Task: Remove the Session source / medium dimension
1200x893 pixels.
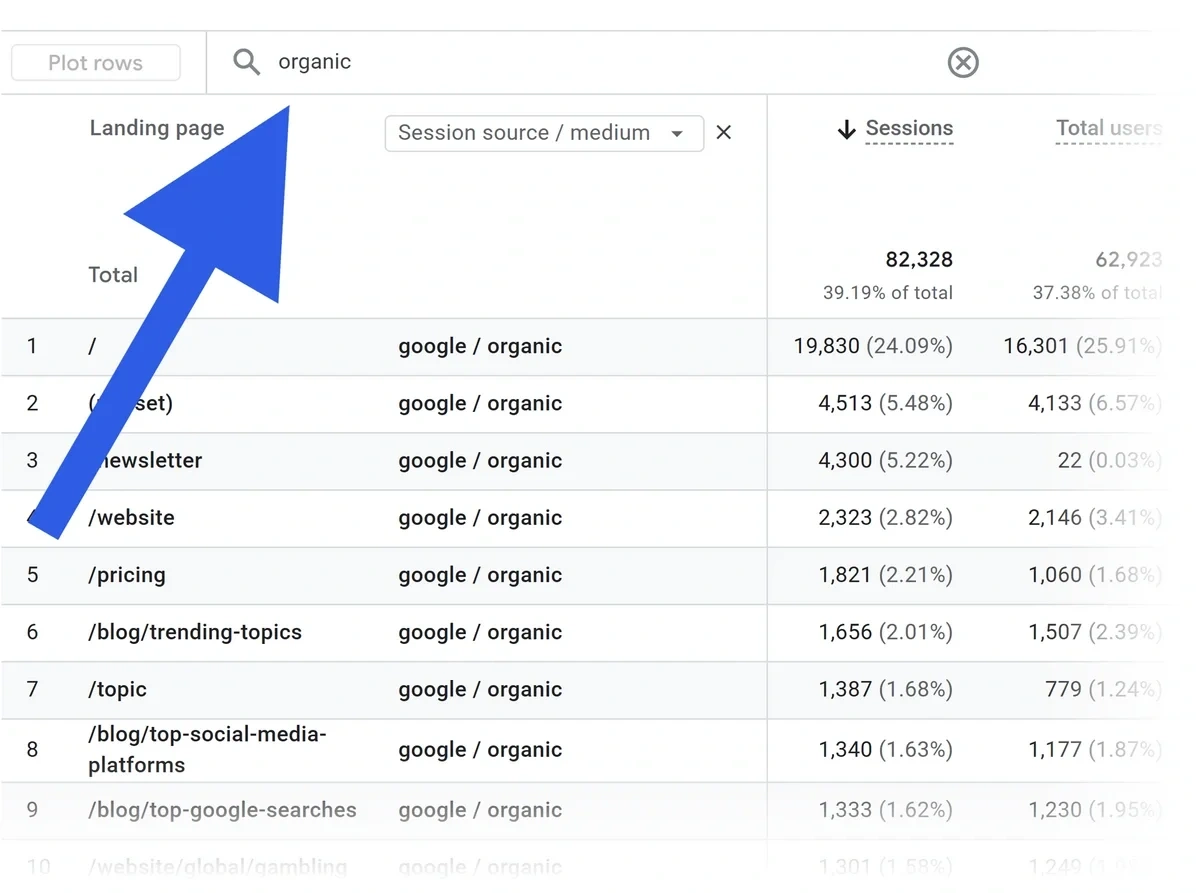Action: coord(724,132)
